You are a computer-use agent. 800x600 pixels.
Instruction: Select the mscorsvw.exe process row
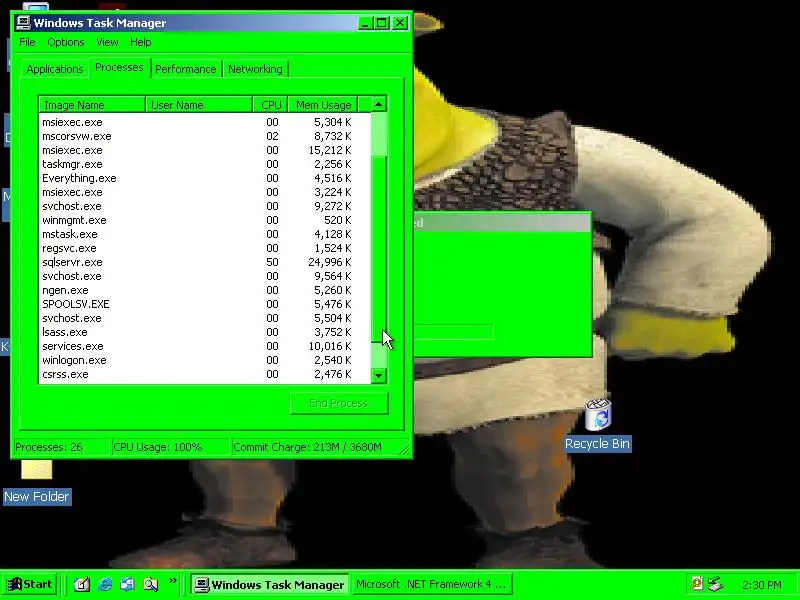click(205, 136)
